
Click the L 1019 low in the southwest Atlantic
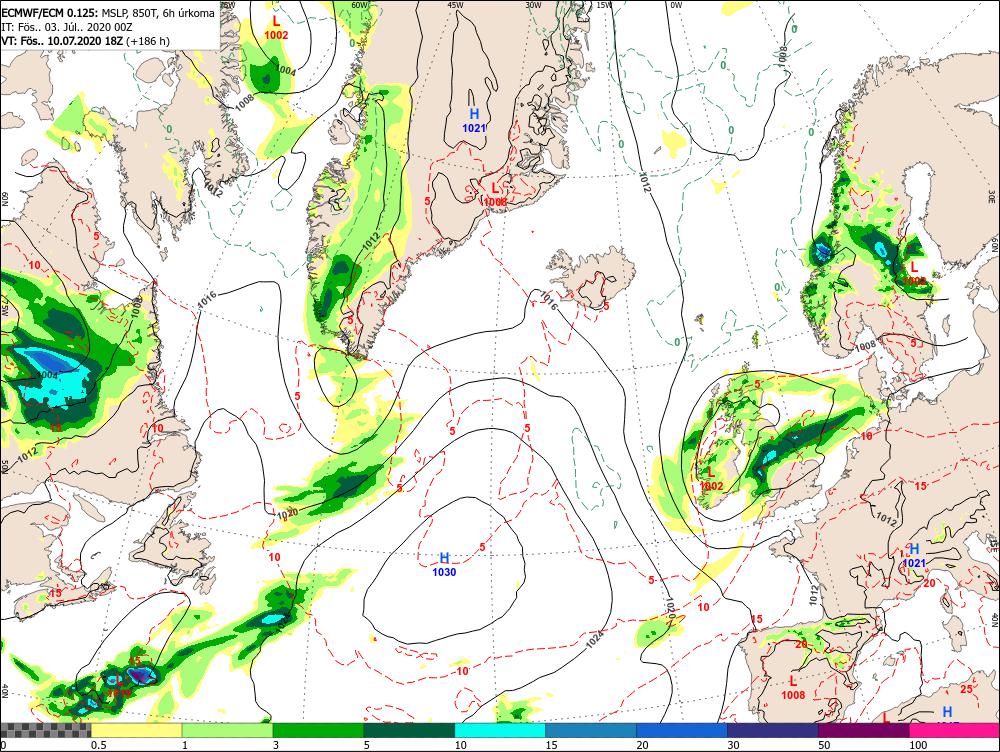[119, 686]
